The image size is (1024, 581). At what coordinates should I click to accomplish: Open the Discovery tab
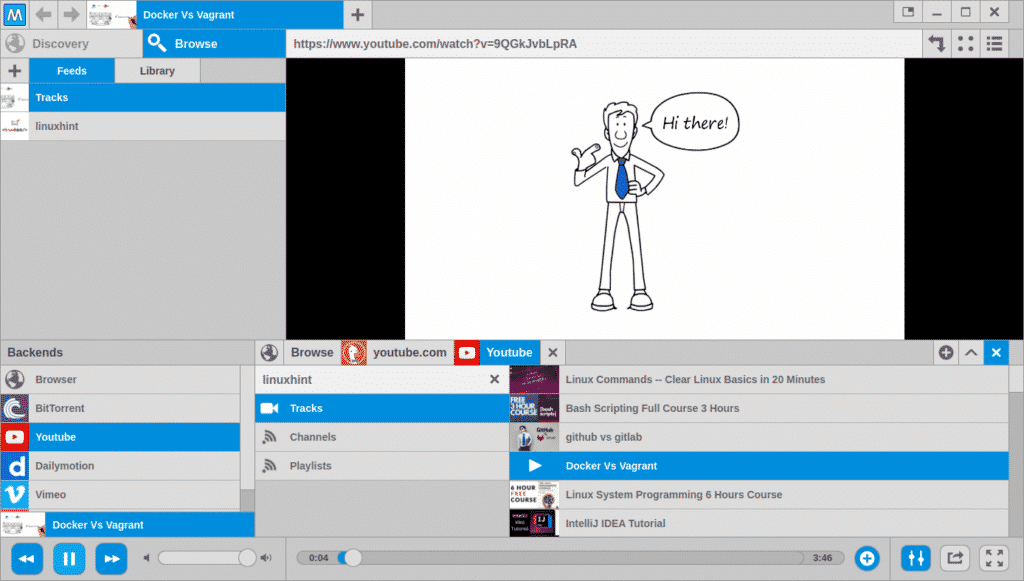point(60,44)
